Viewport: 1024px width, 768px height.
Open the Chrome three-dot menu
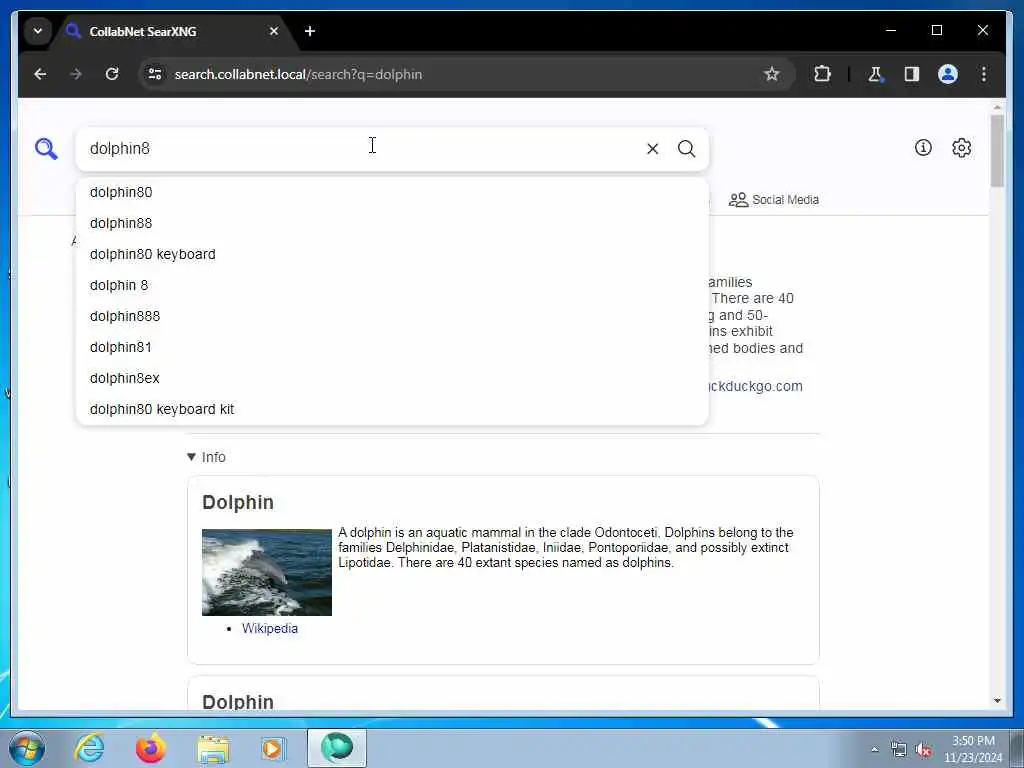984,74
